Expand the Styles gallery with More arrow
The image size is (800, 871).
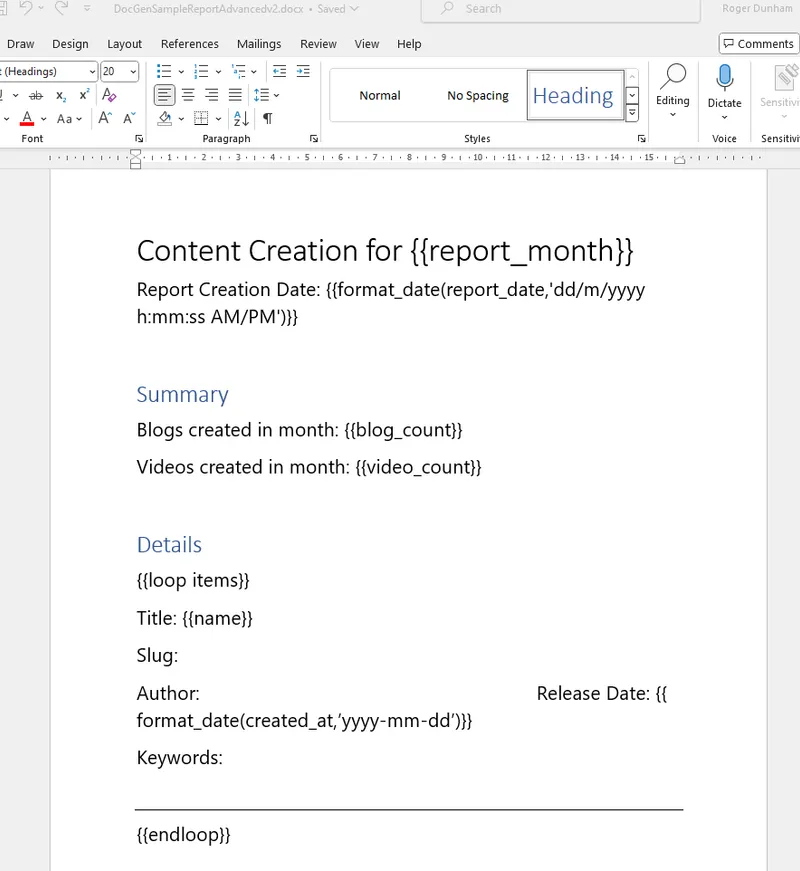632,113
